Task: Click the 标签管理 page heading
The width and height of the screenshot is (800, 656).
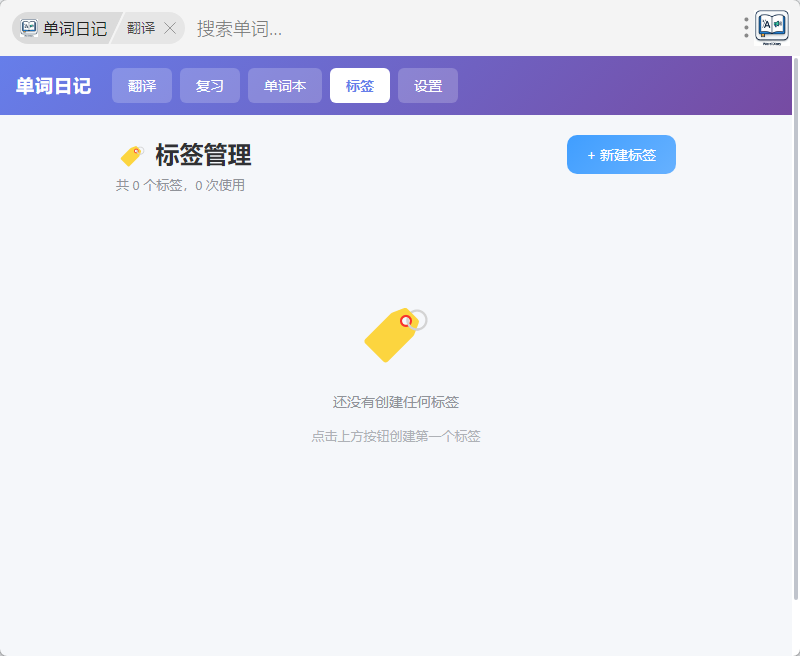Action: click(x=203, y=155)
